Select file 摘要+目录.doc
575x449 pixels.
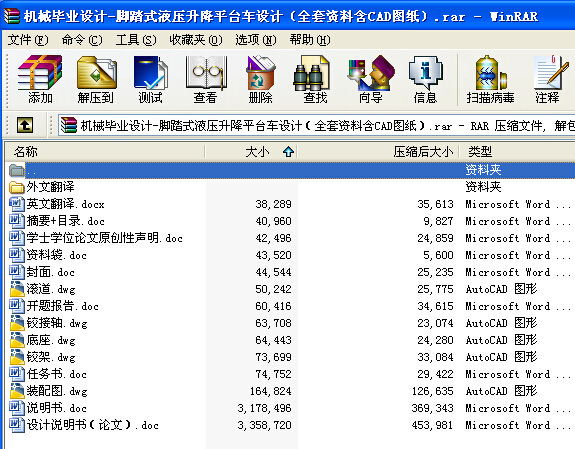[66, 221]
